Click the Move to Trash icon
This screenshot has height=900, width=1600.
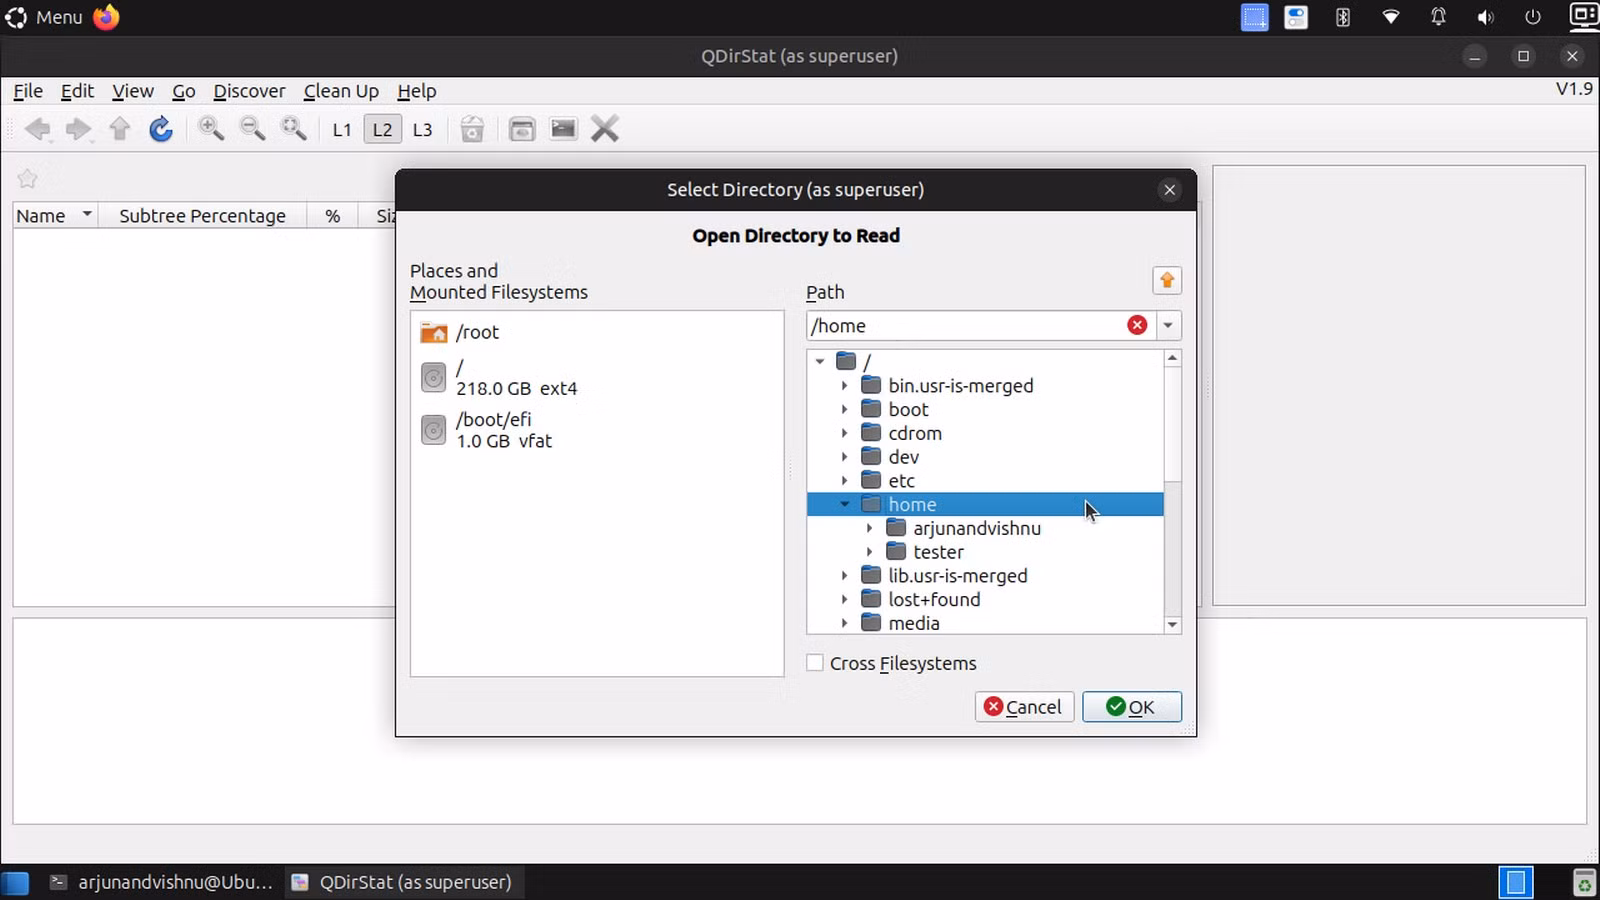pos(472,129)
